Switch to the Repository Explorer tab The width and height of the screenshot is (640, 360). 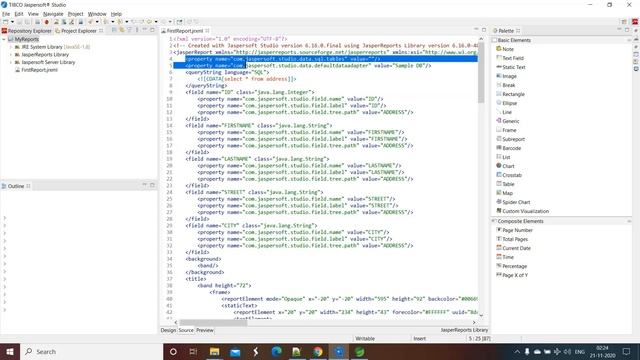[27, 31]
